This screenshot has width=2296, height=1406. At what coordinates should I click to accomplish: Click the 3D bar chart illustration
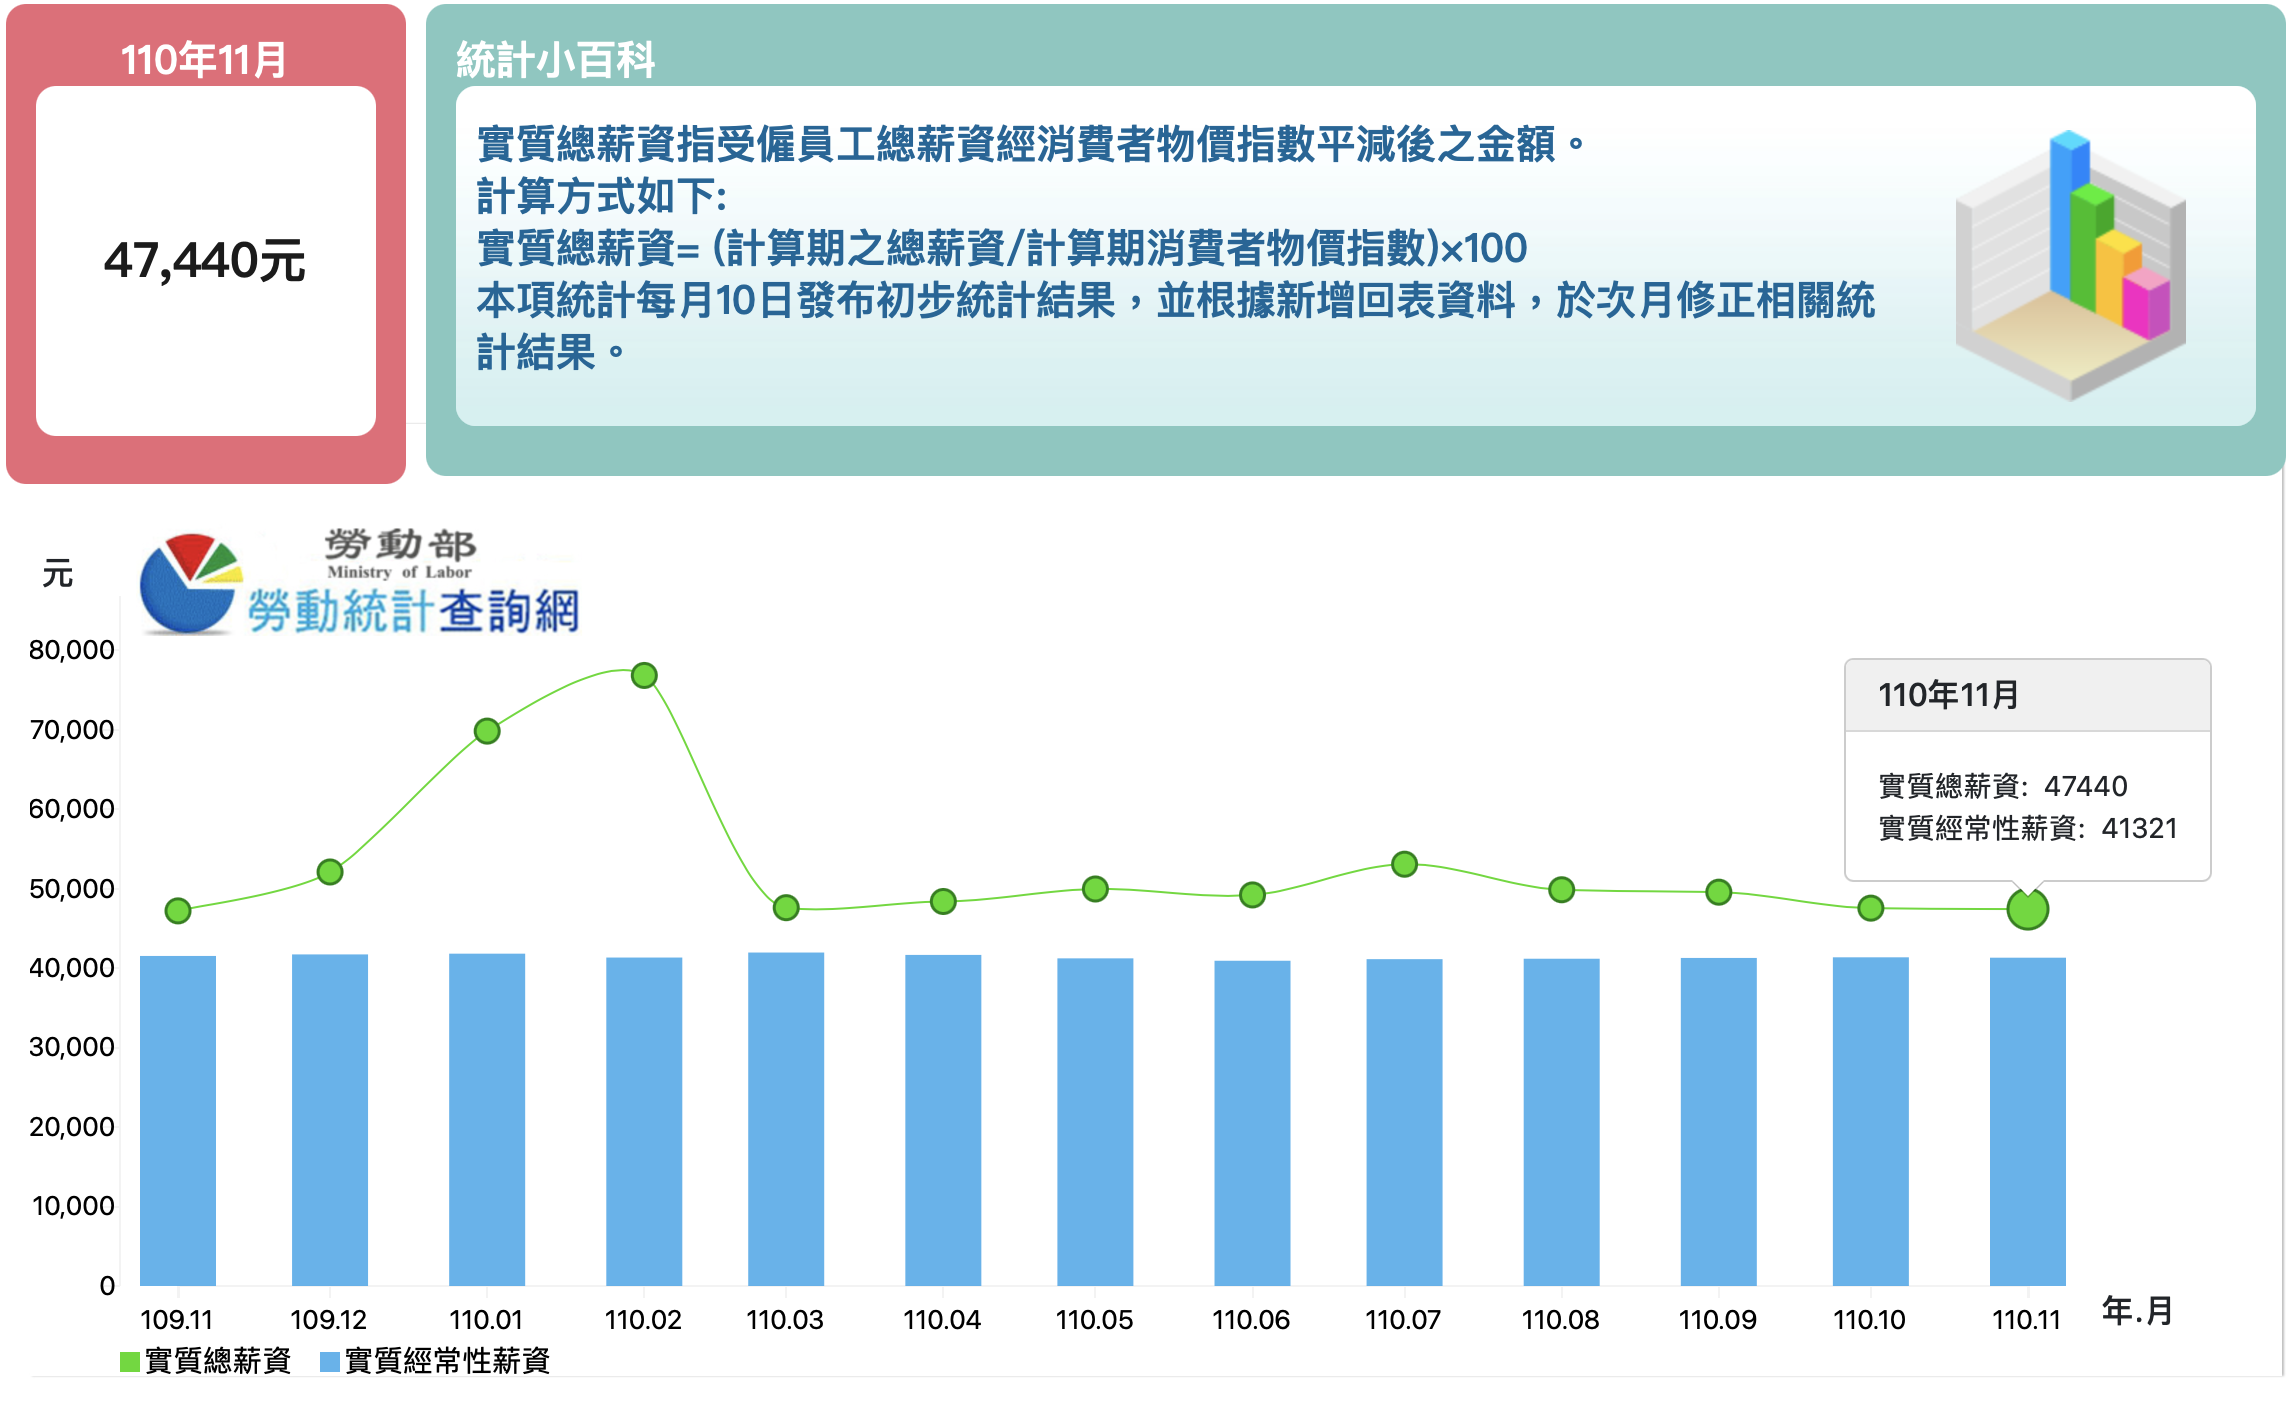[x=2070, y=265]
